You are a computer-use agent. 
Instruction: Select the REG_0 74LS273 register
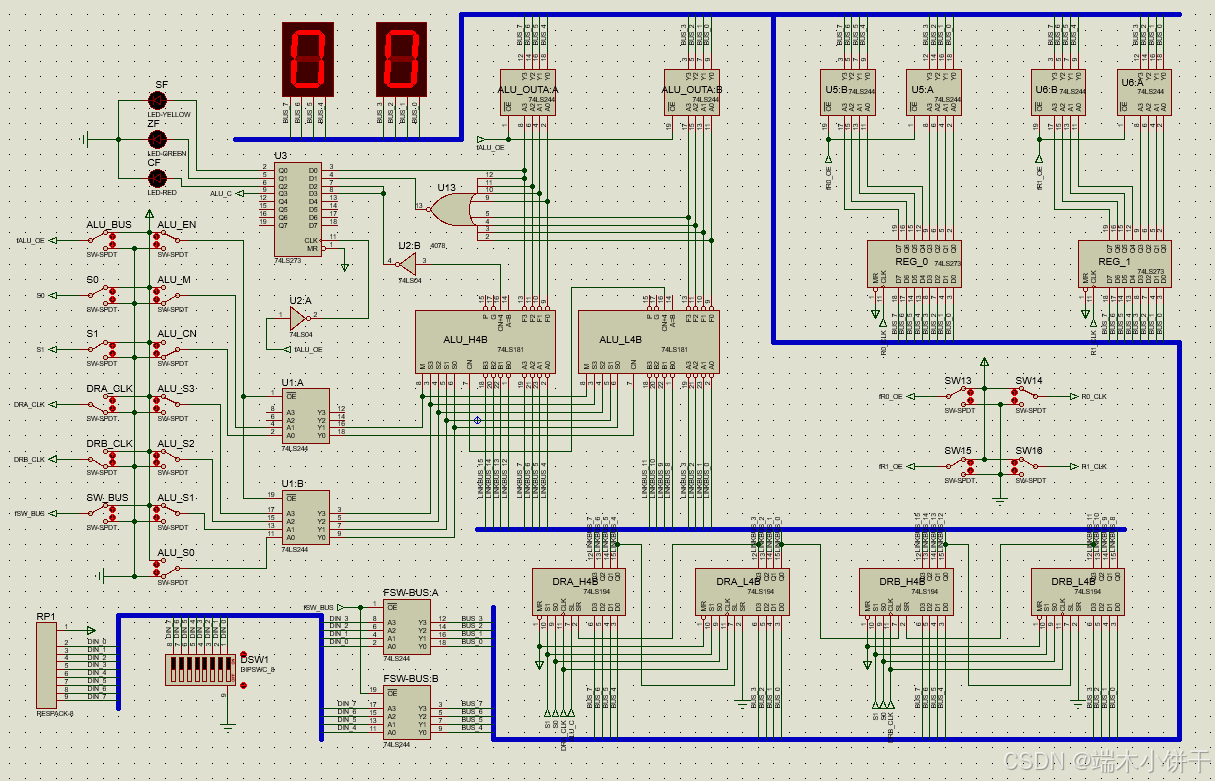914,264
